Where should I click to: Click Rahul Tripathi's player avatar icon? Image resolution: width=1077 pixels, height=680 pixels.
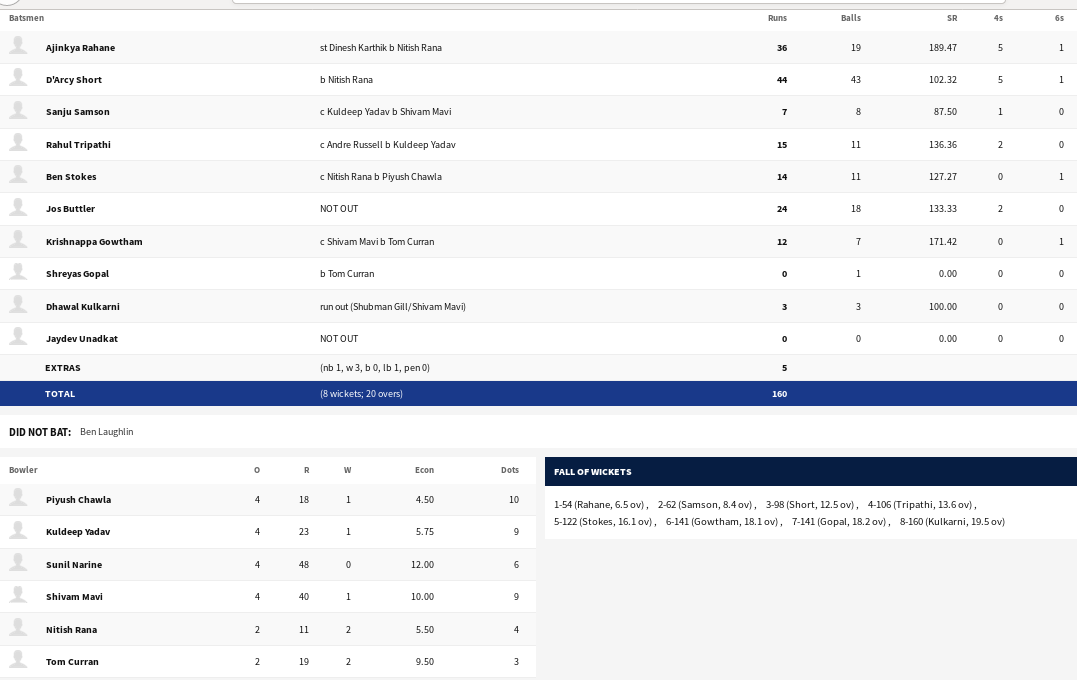[x=19, y=143]
